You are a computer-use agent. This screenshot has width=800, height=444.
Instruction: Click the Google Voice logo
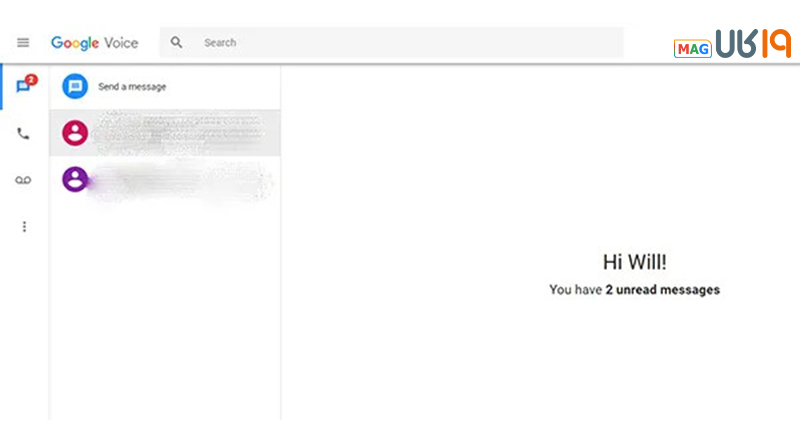point(95,43)
